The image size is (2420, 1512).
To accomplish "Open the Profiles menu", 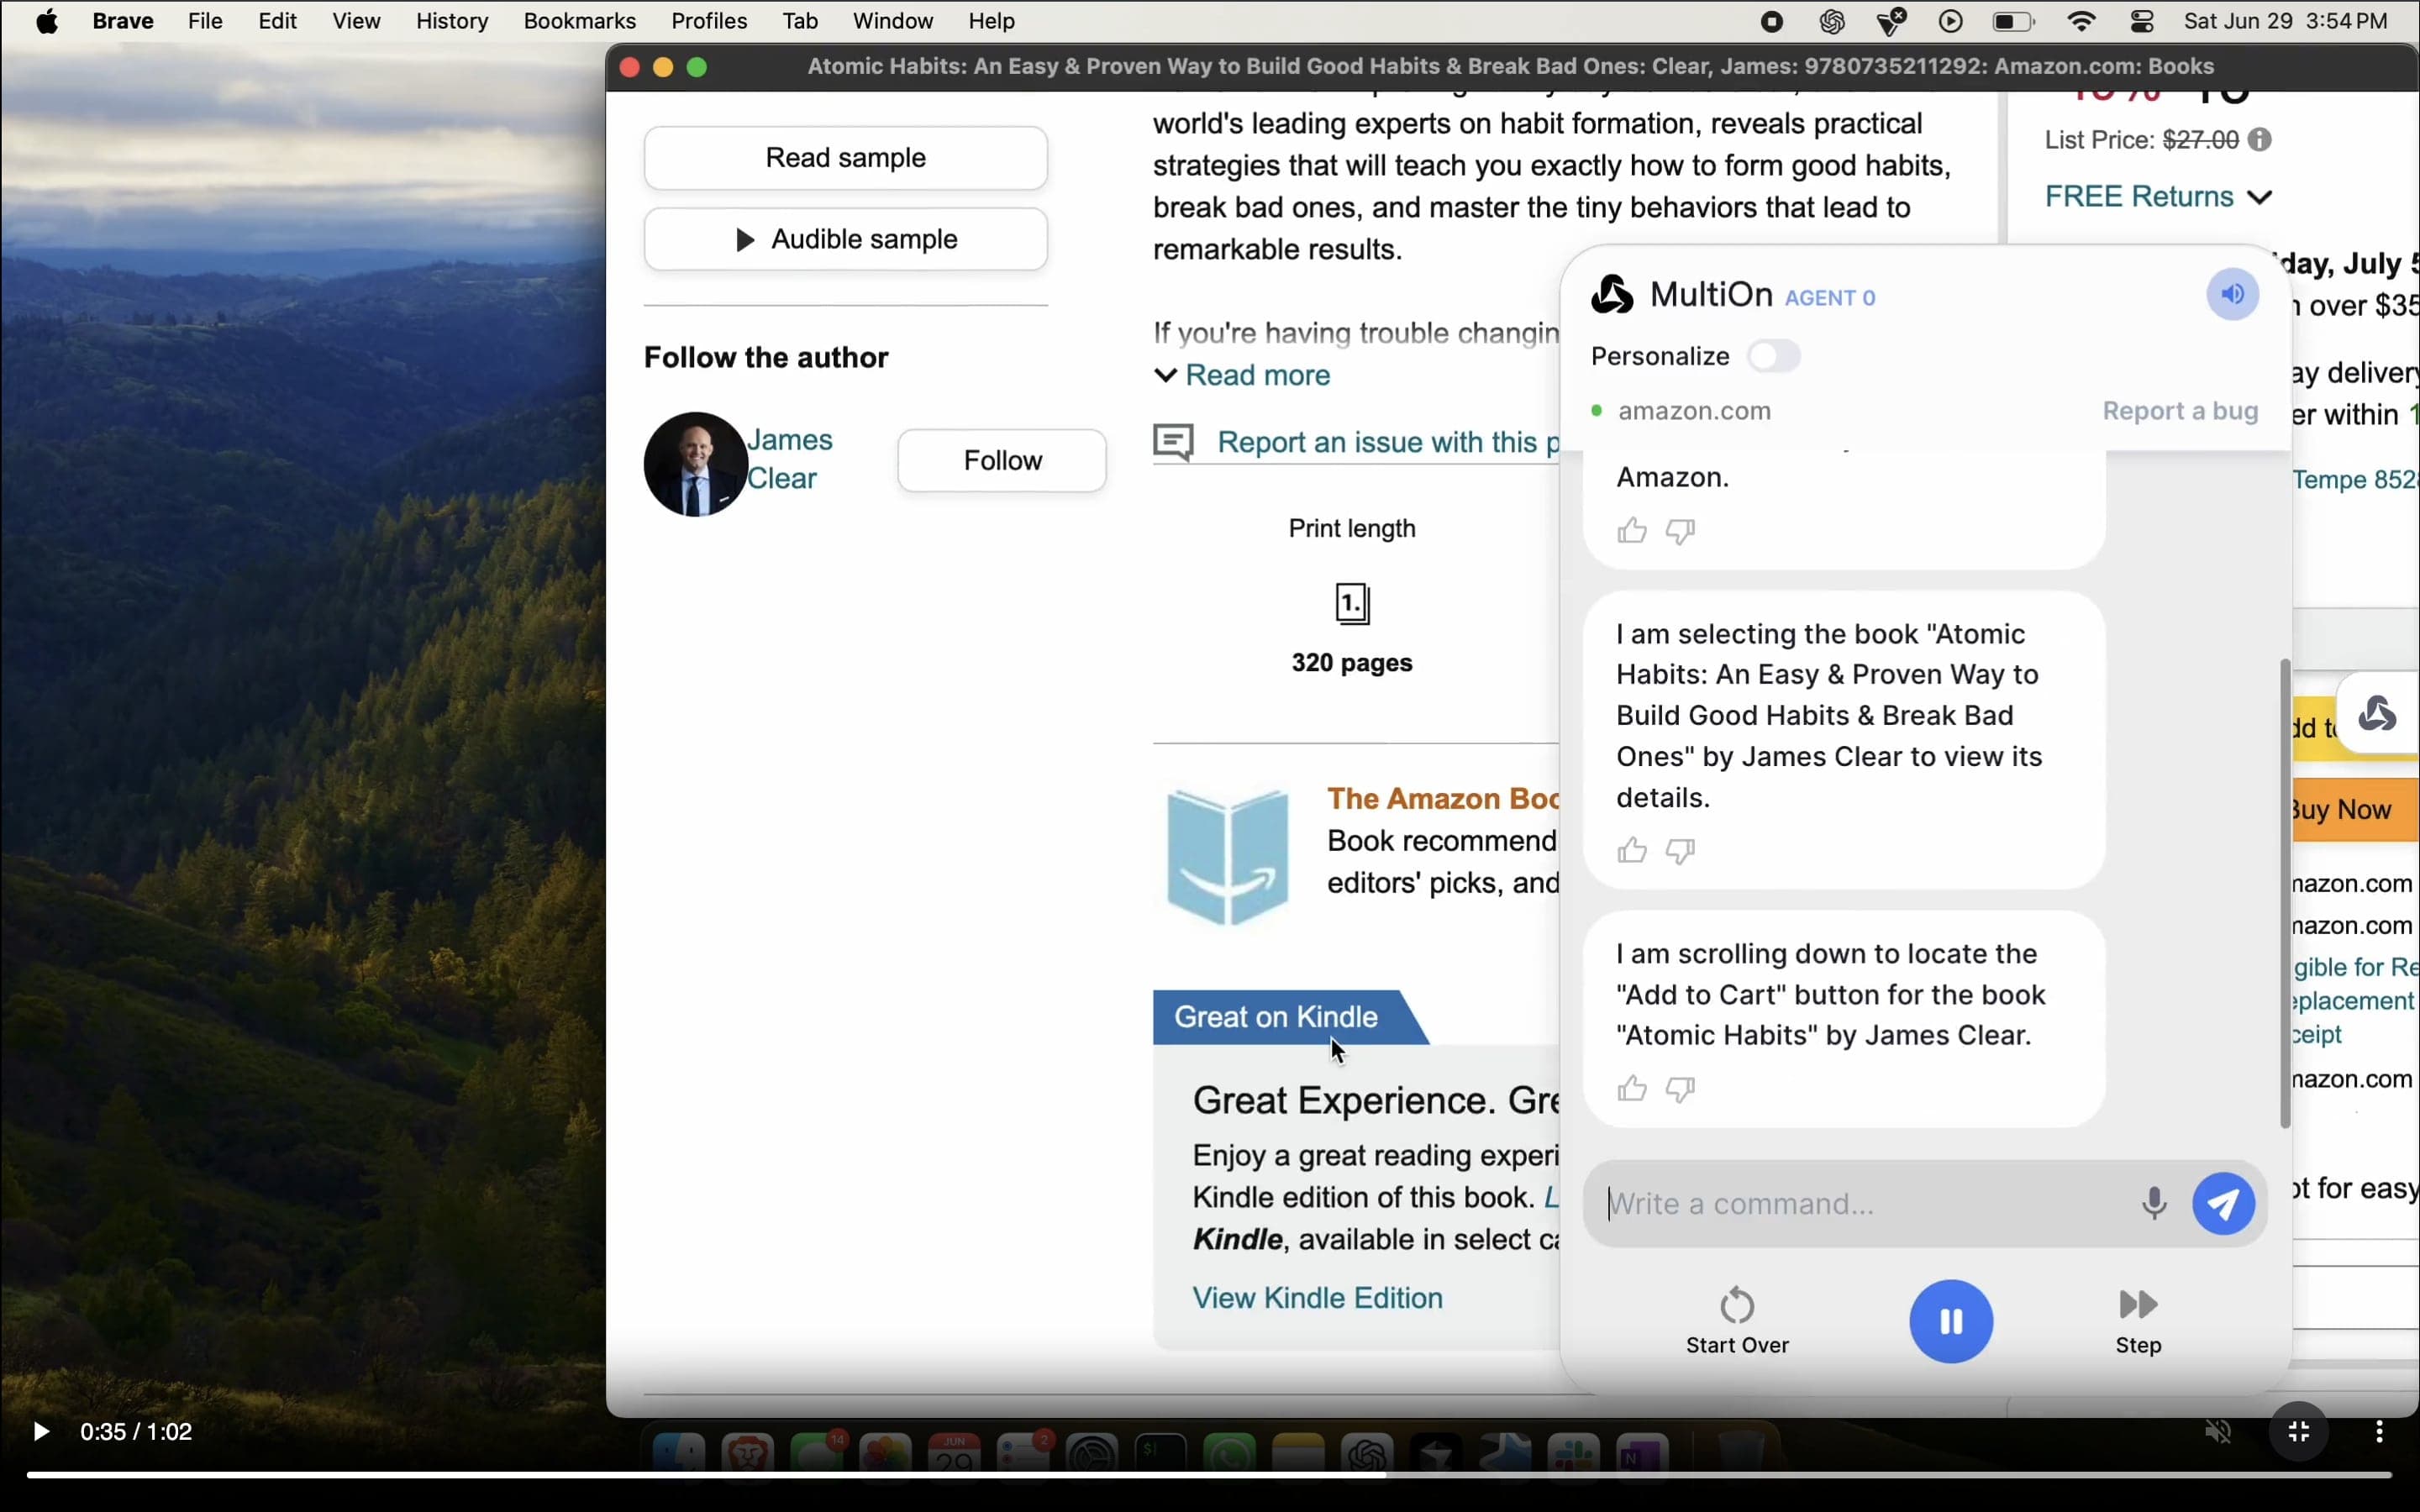I will 709,21.
